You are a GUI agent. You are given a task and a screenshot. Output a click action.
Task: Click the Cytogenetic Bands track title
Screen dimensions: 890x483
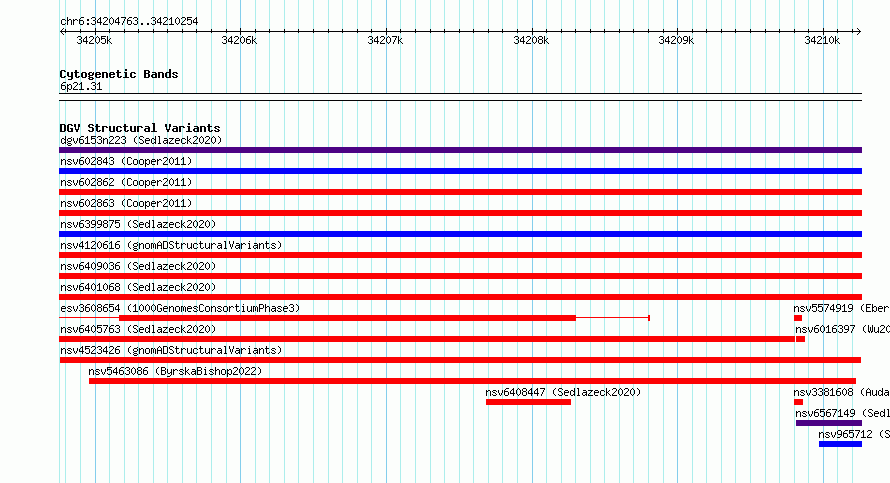[119, 74]
